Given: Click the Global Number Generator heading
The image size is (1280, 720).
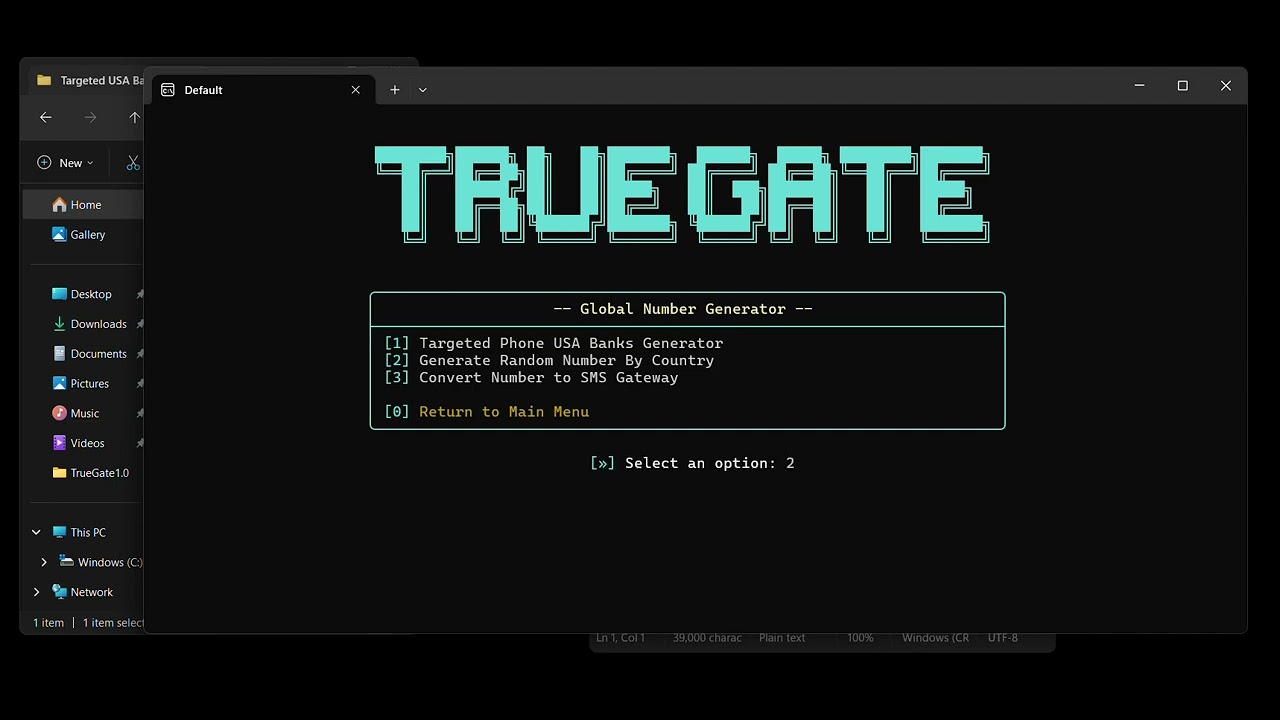Looking at the screenshot, I should click(683, 309).
